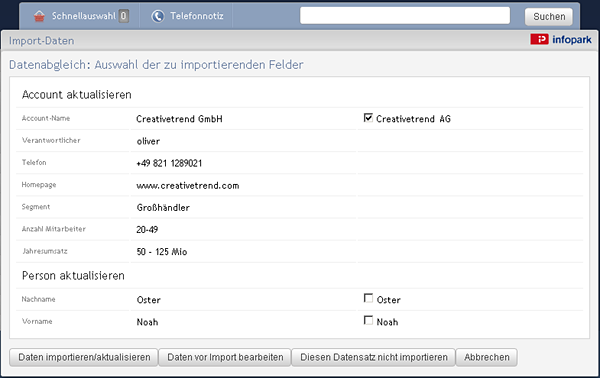Click the Schnellauswahl counter badge
Image resolution: width=600 pixels, height=378 pixels.
tap(123, 16)
